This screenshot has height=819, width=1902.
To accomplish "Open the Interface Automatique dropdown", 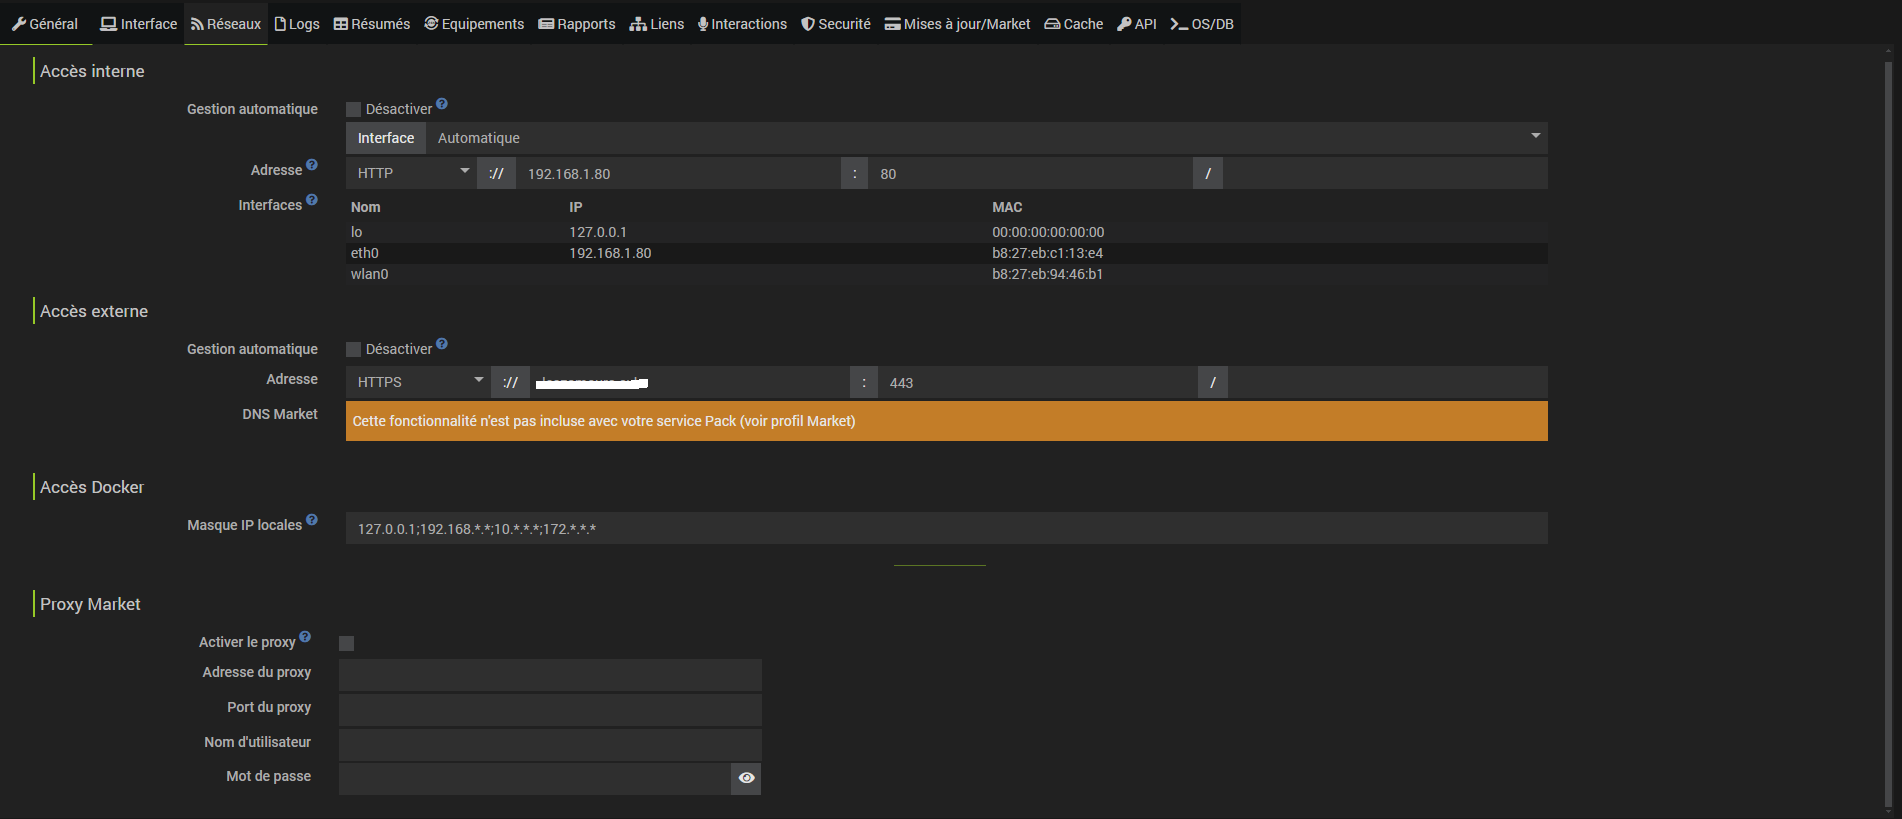I will pyautogui.click(x=986, y=138).
